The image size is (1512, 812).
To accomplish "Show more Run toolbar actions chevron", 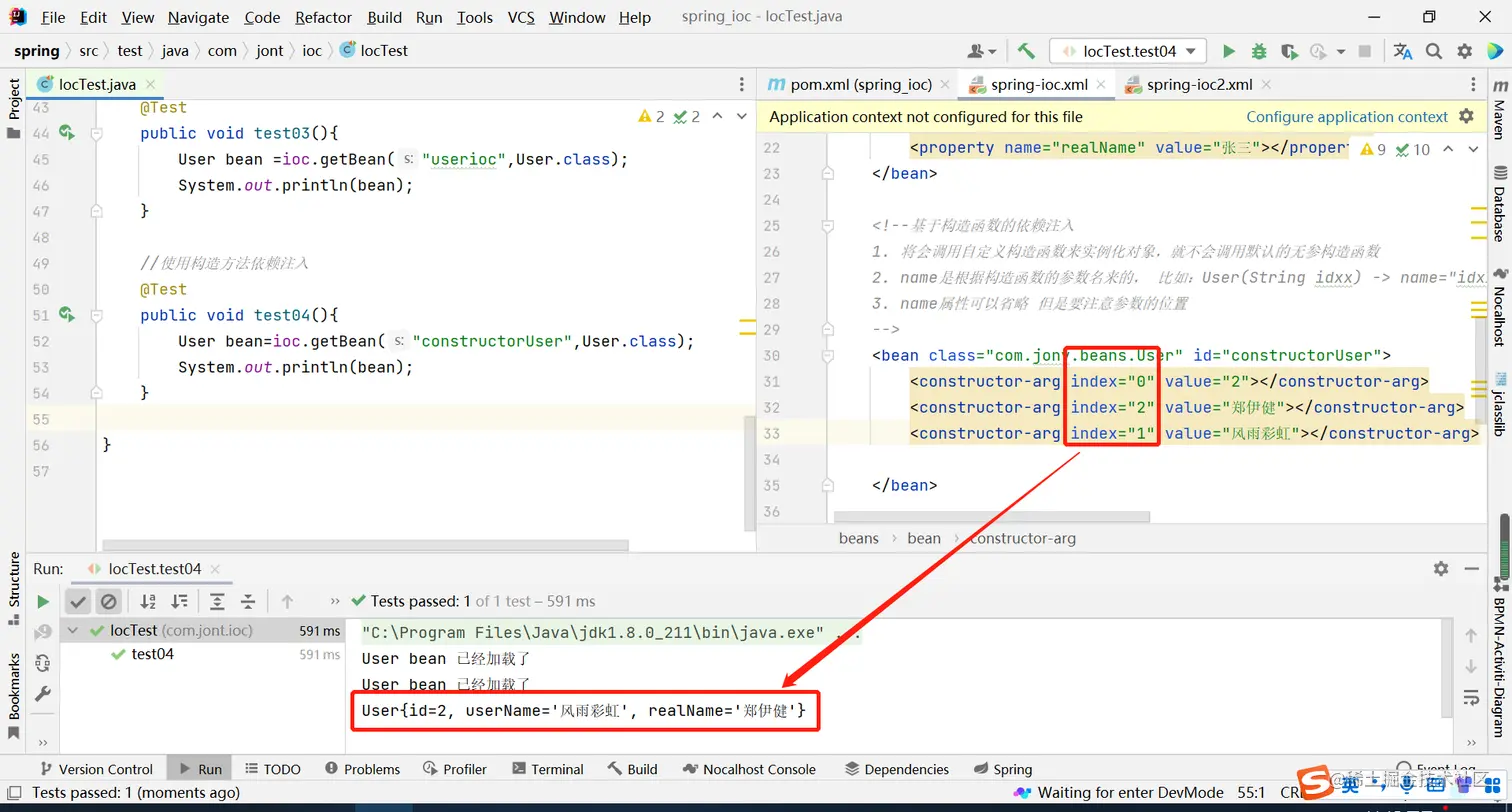I will tap(335, 601).
